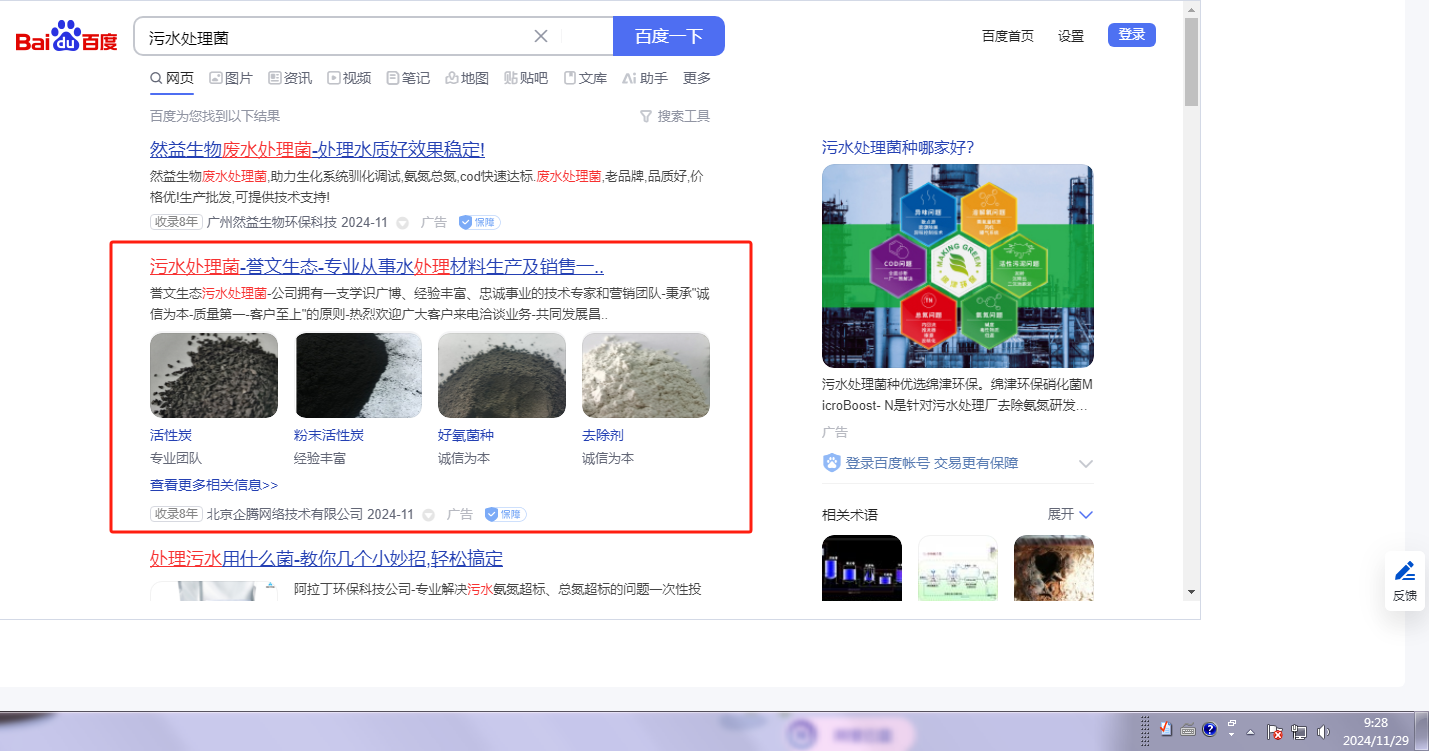Expand the 相关术语 展开 chevron
The width and height of the screenshot is (1429, 751).
point(1086,514)
